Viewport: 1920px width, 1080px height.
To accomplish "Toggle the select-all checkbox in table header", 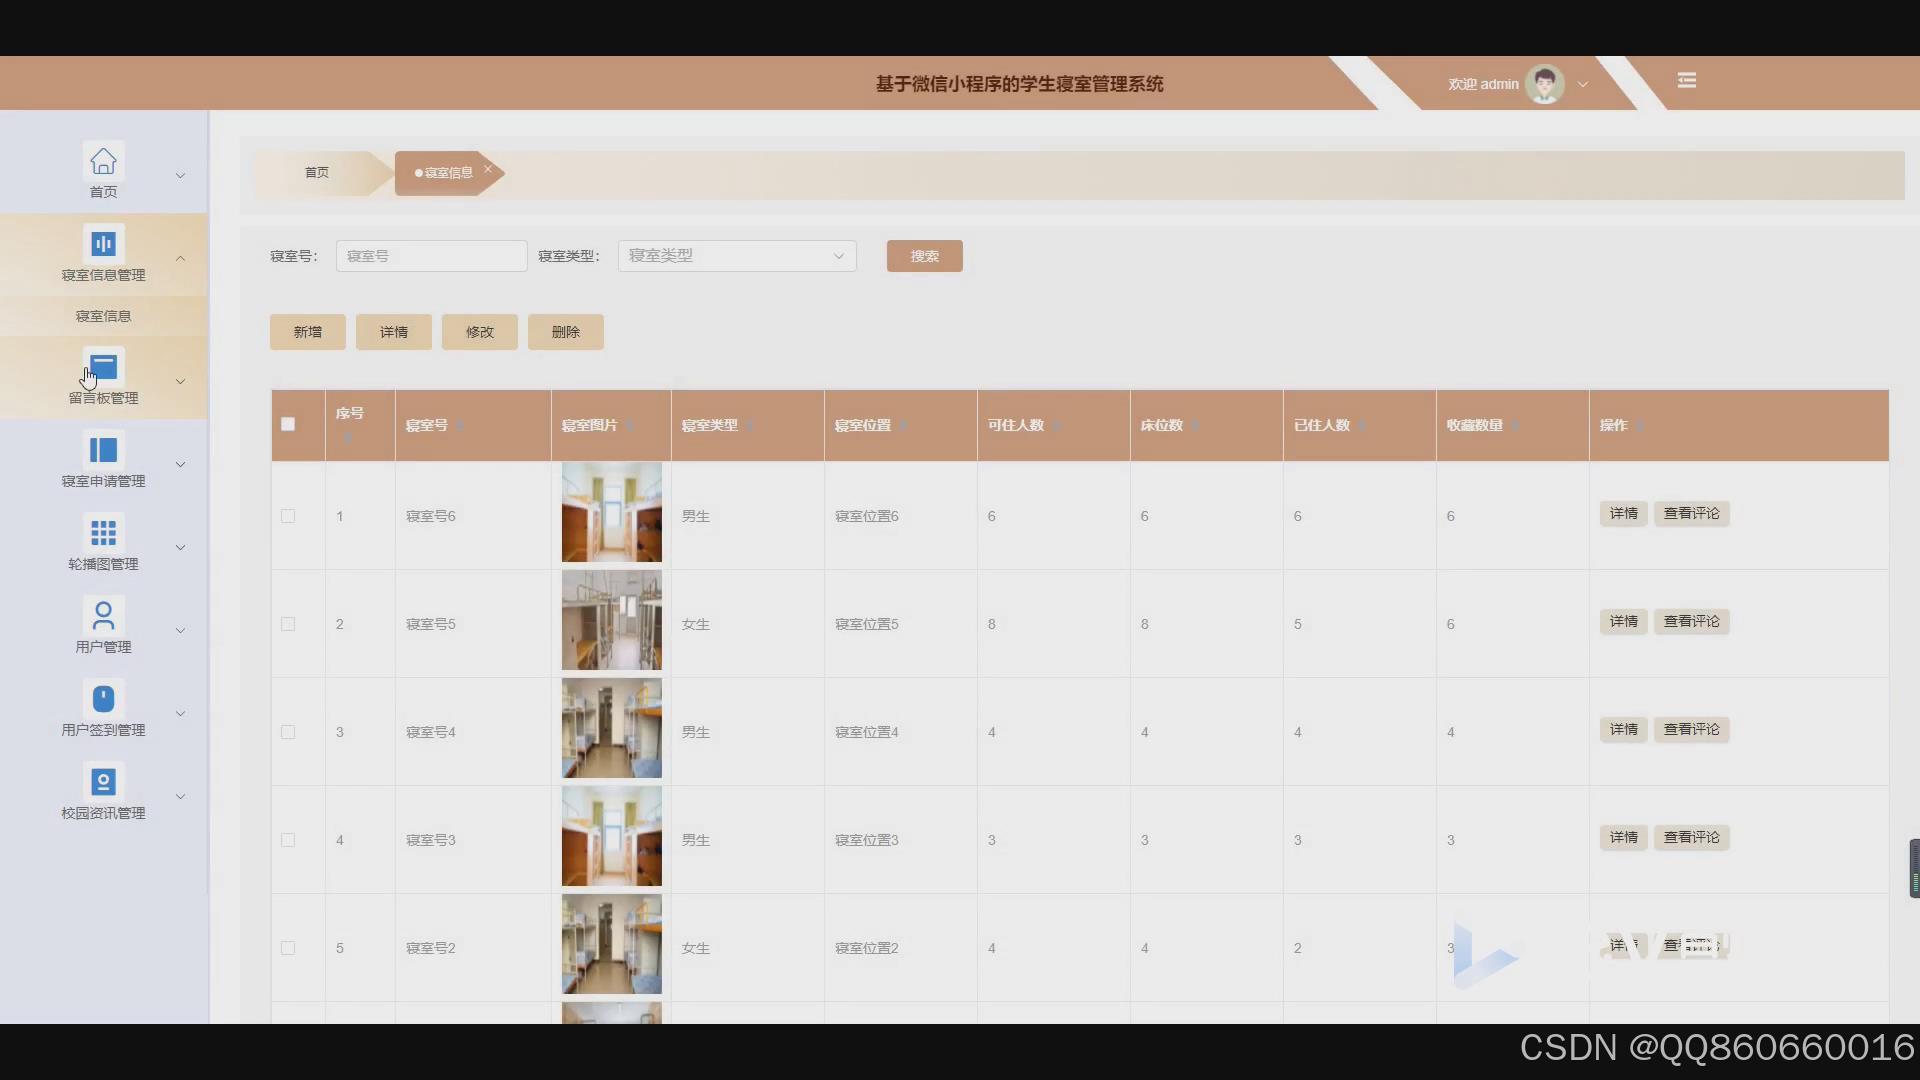I will click(x=288, y=424).
